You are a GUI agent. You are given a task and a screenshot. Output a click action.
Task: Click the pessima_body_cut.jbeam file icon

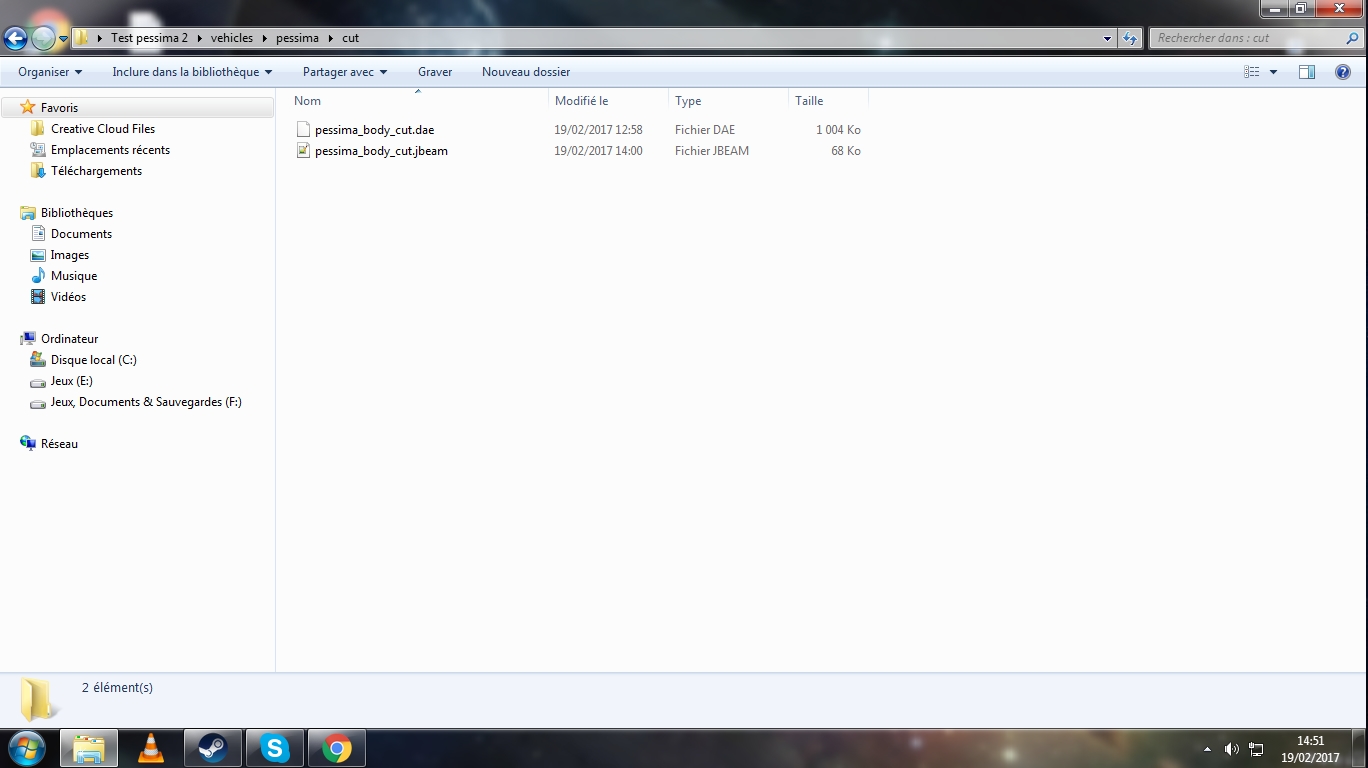coord(303,151)
